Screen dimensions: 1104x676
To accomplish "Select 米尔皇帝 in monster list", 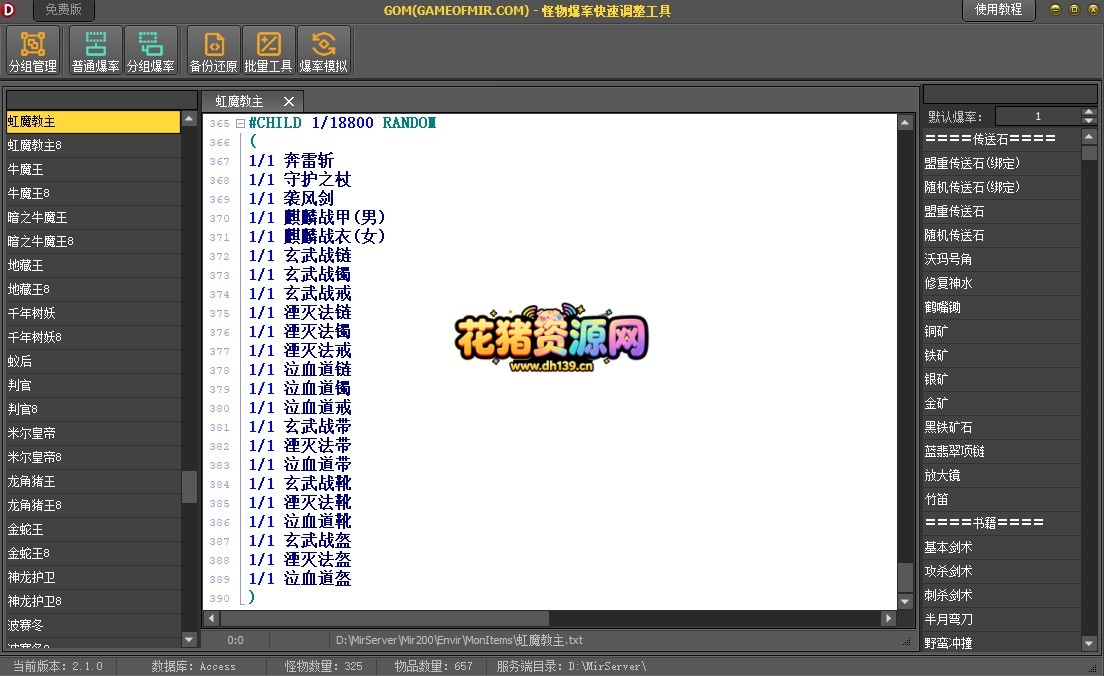I will click(93, 433).
